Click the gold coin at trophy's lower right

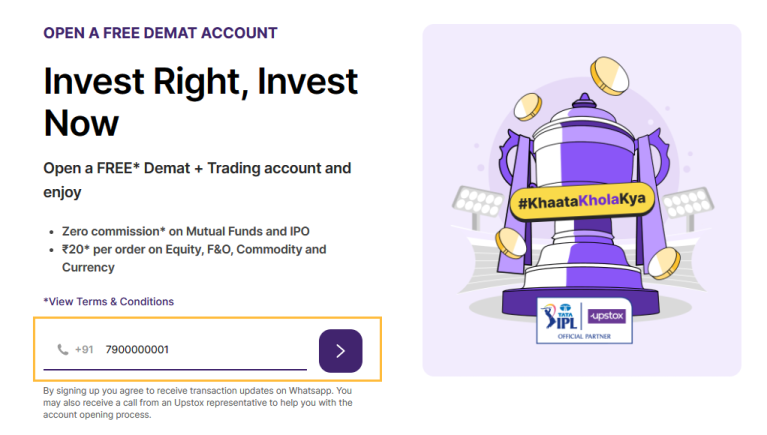(664, 263)
